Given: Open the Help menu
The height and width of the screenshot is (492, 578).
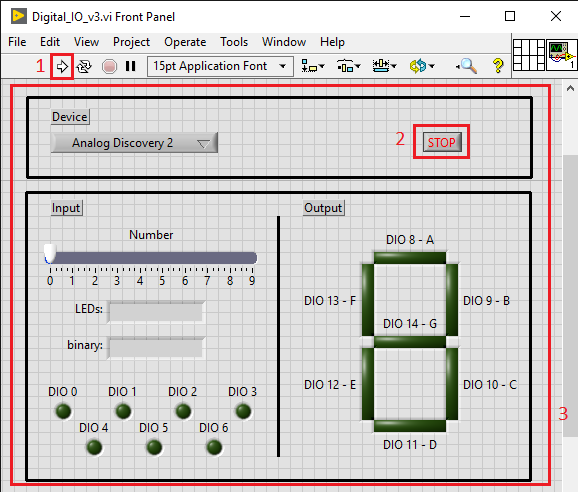Looking at the screenshot, I should [x=332, y=42].
